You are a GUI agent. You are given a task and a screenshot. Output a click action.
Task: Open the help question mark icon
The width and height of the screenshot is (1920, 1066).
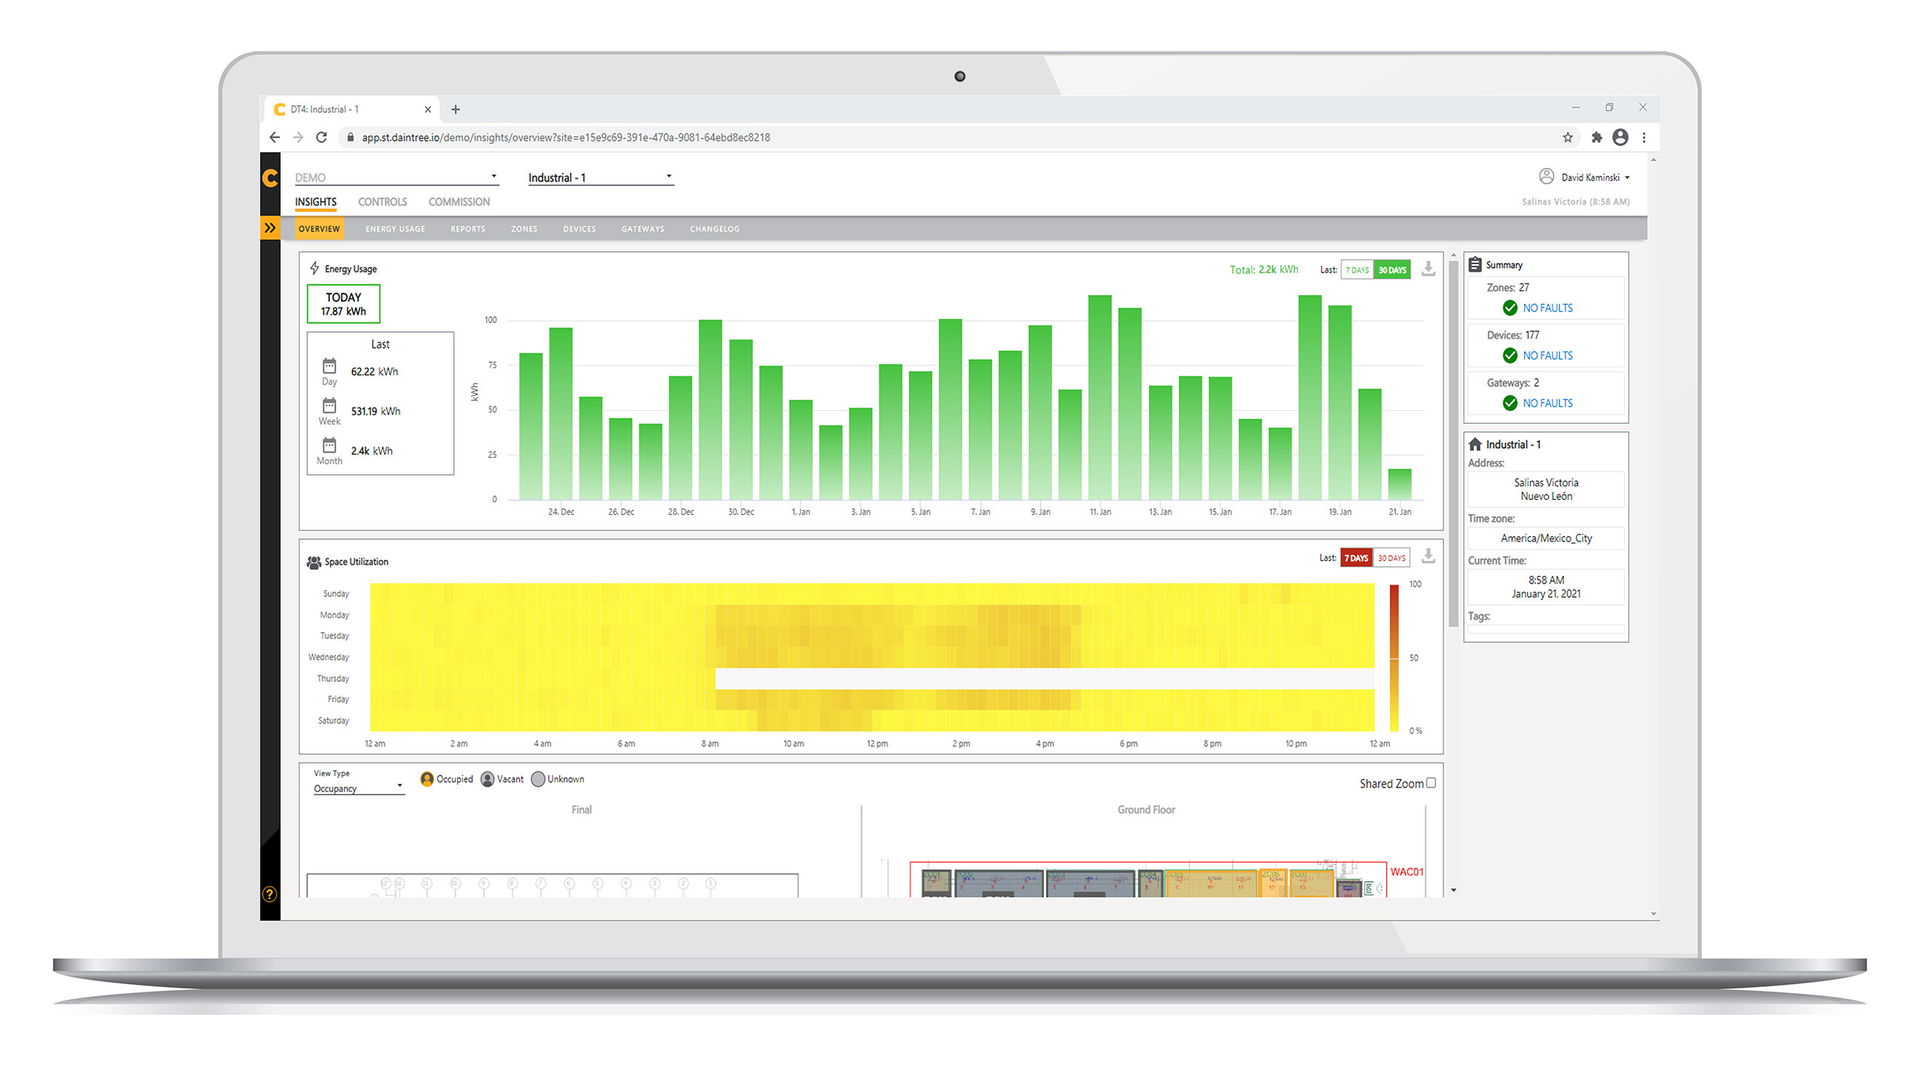[x=269, y=895]
